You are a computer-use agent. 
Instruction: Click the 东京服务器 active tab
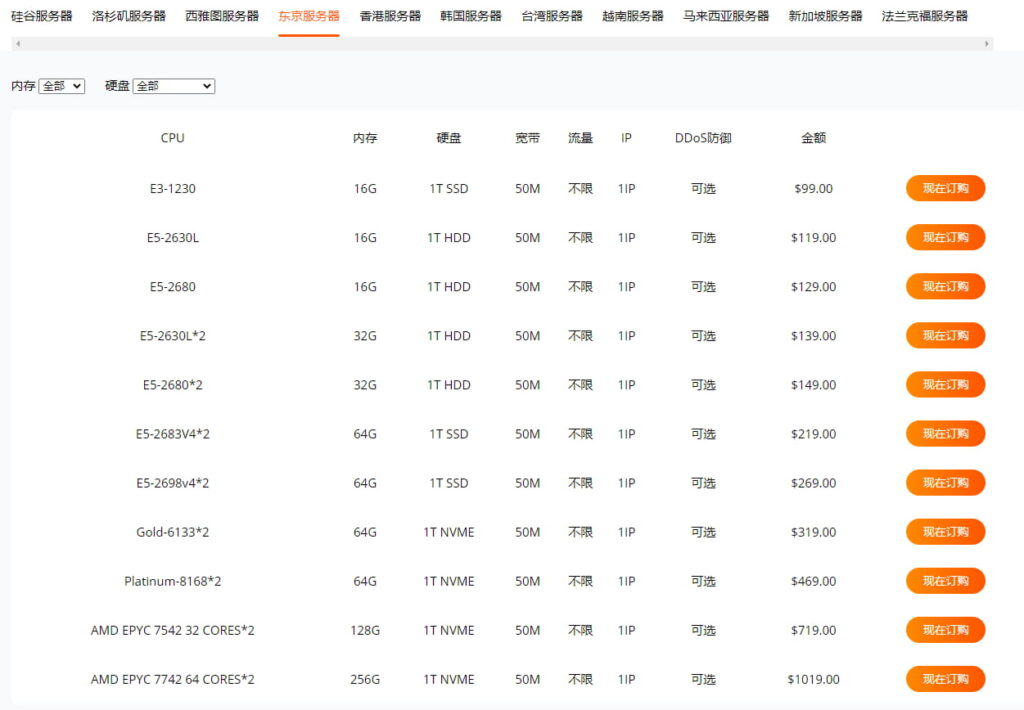[x=309, y=16]
